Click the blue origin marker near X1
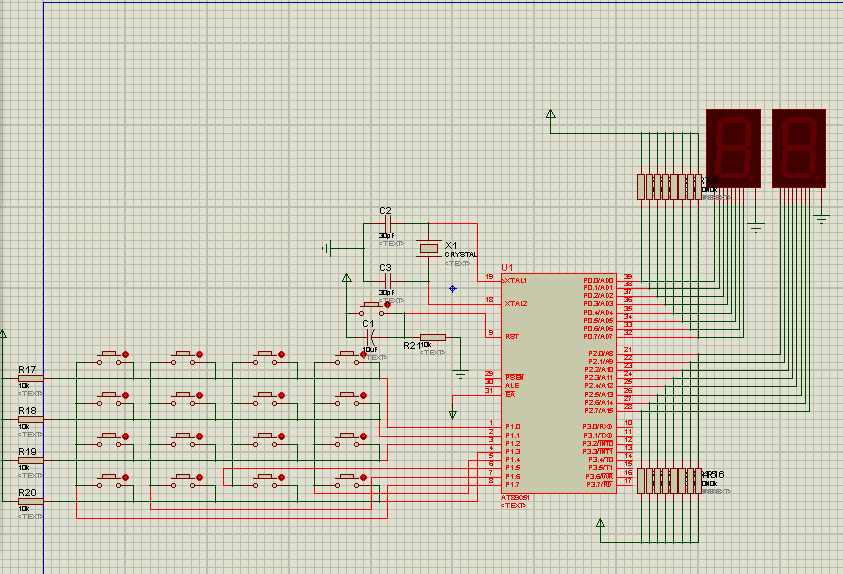 (x=453, y=289)
